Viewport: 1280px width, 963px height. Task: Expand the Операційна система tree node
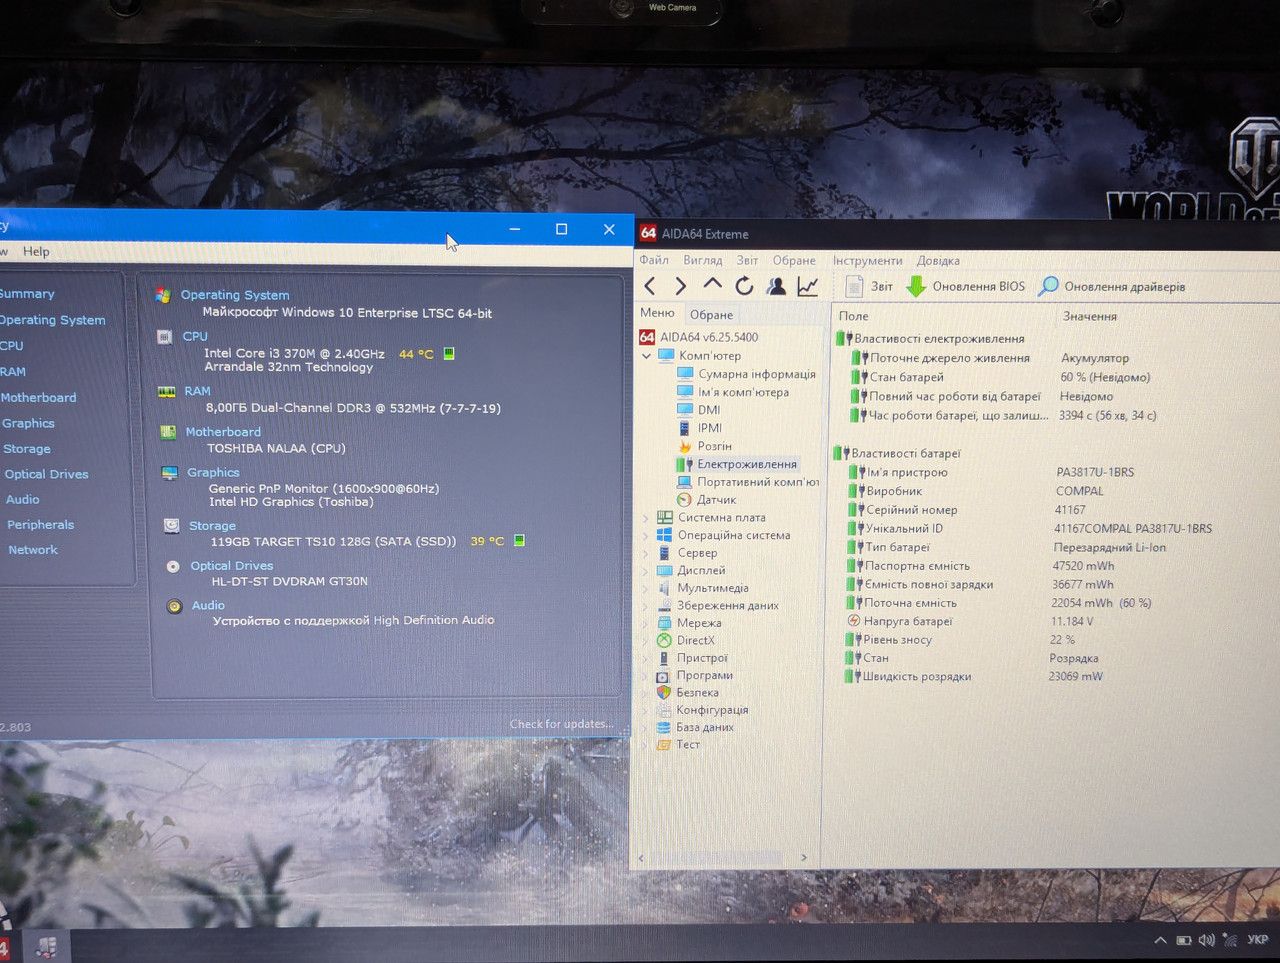645,536
